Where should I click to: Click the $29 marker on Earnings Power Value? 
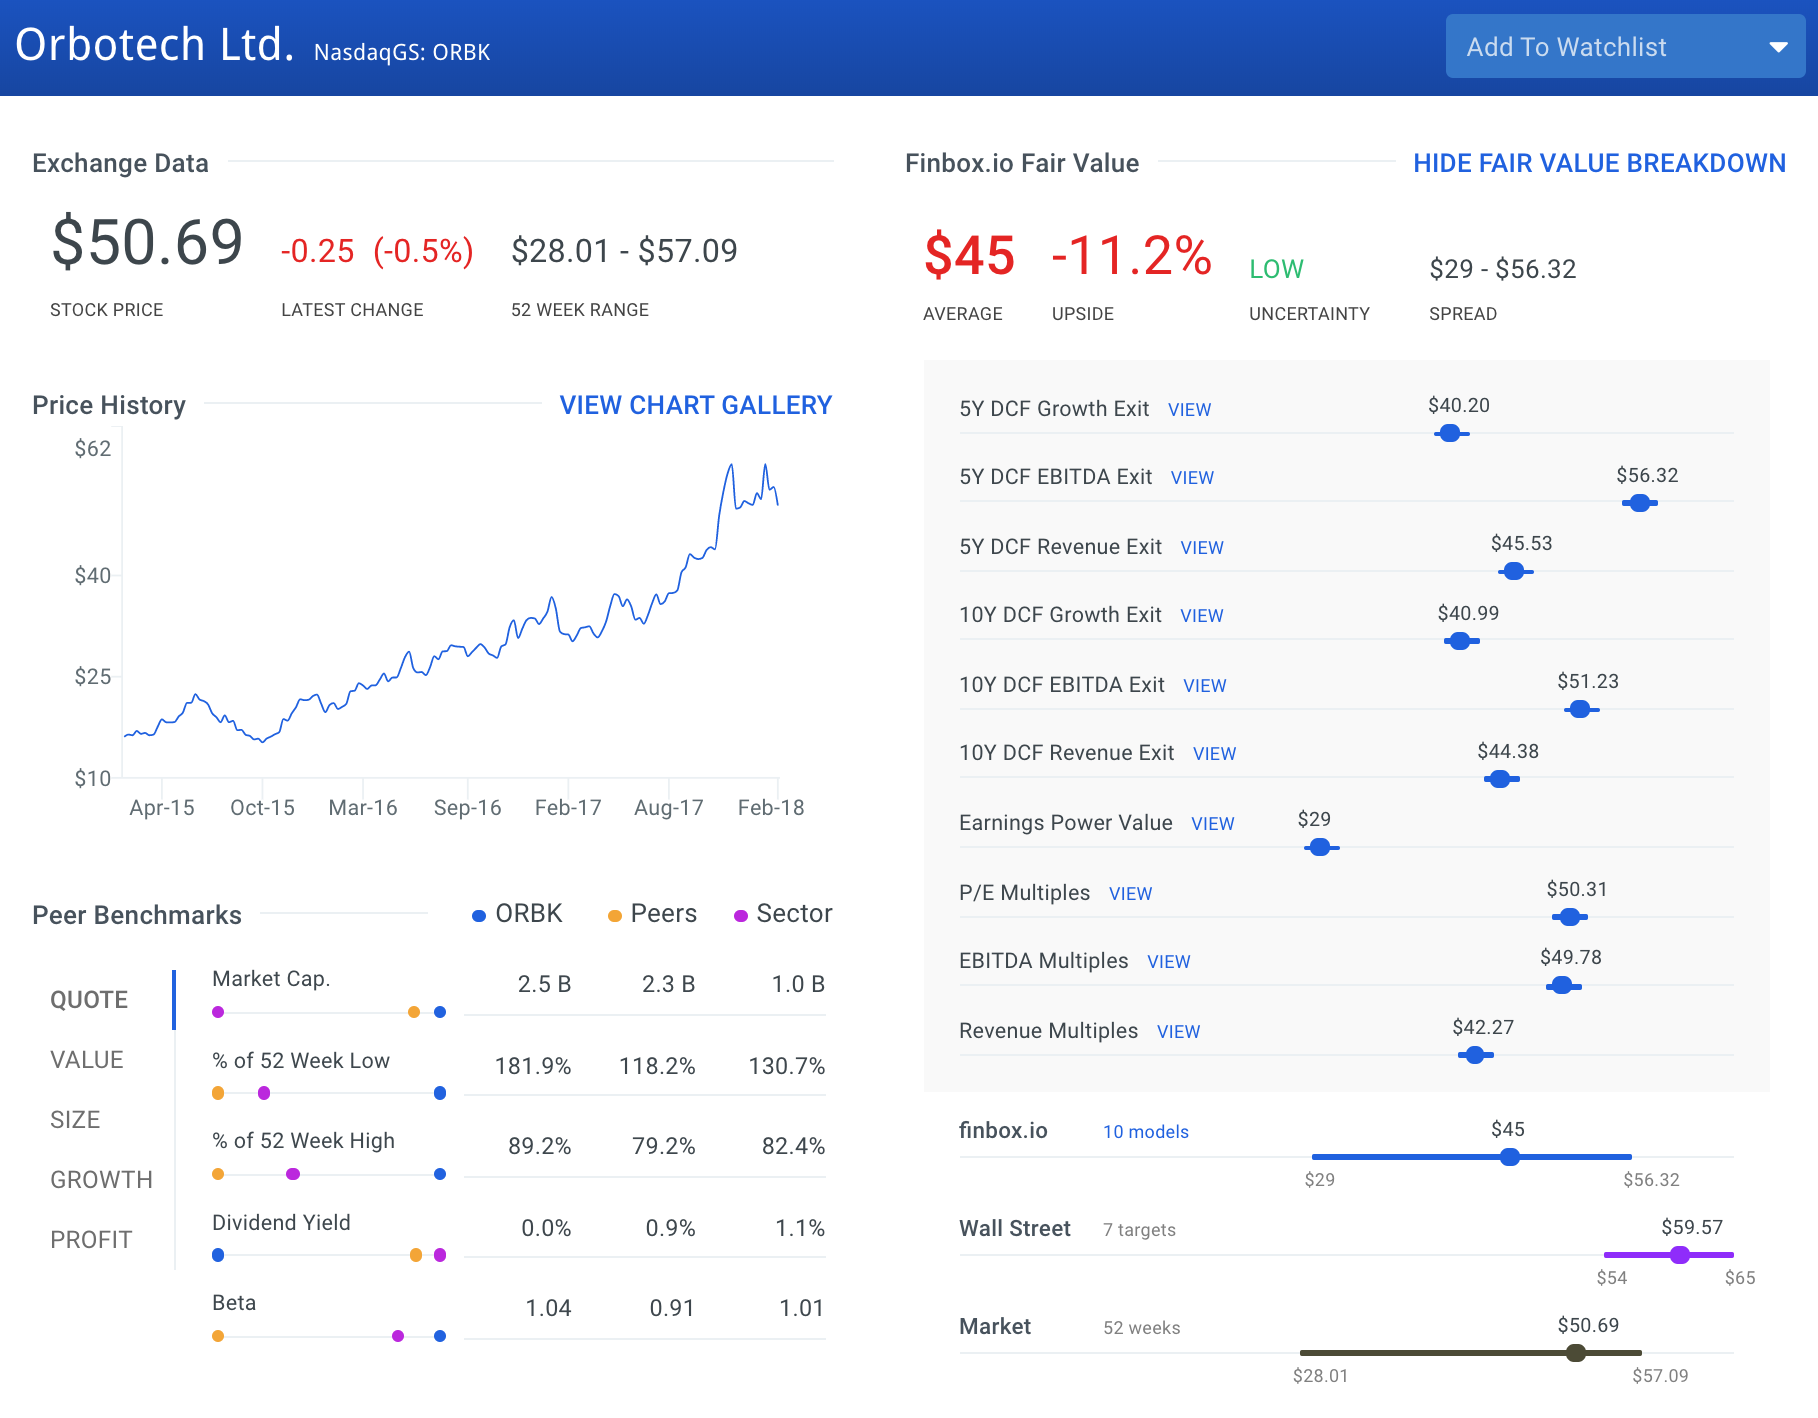(1320, 847)
